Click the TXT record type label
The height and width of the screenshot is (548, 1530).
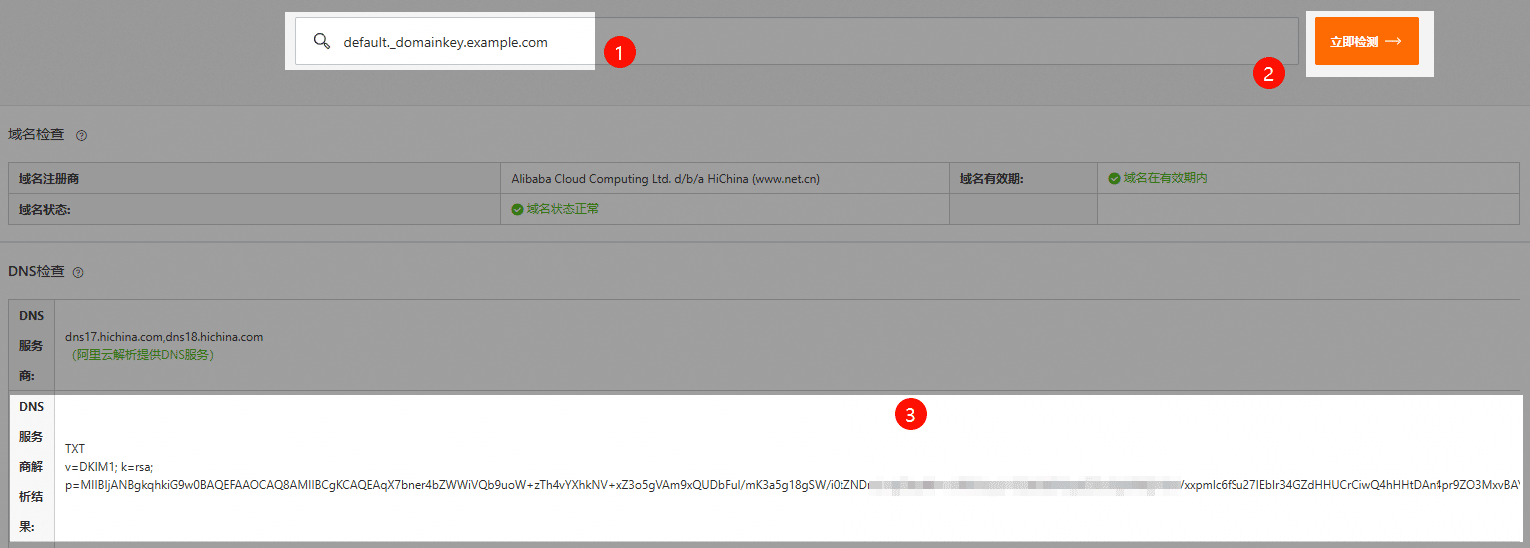(x=75, y=449)
